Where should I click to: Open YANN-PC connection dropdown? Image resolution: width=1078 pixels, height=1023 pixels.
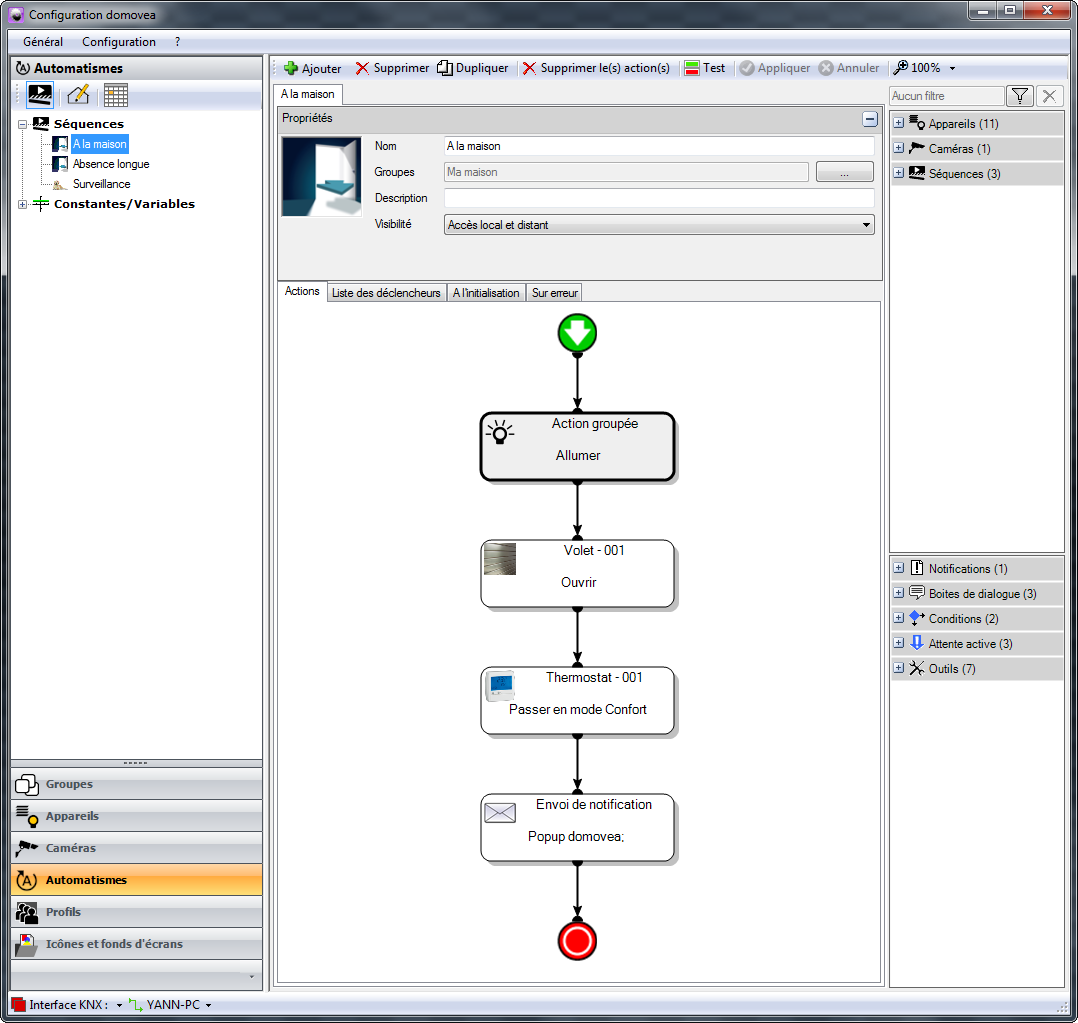[x=208, y=1005]
